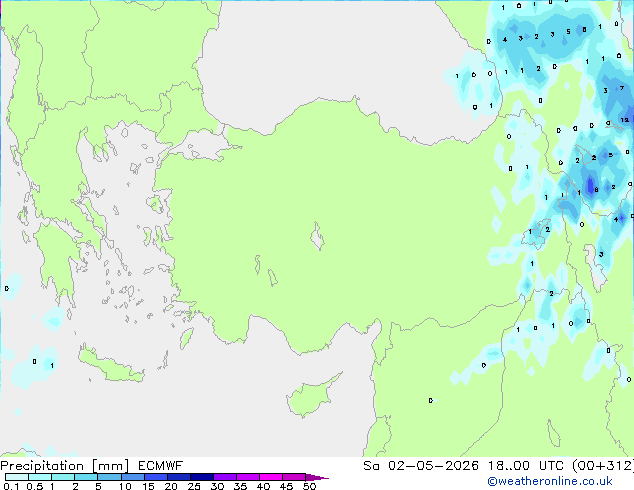The height and width of the screenshot is (490, 634).
Task: Click the '(00+312)' forecast offset text
Action: pyautogui.click(x=603, y=466)
